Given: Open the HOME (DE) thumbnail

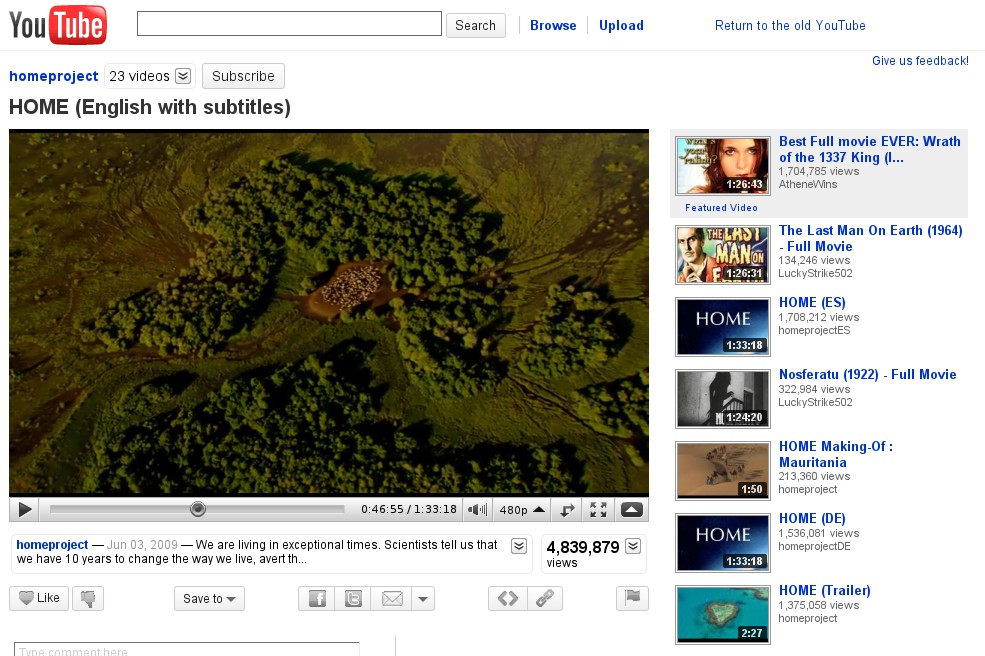Looking at the screenshot, I should tap(722, 543).
